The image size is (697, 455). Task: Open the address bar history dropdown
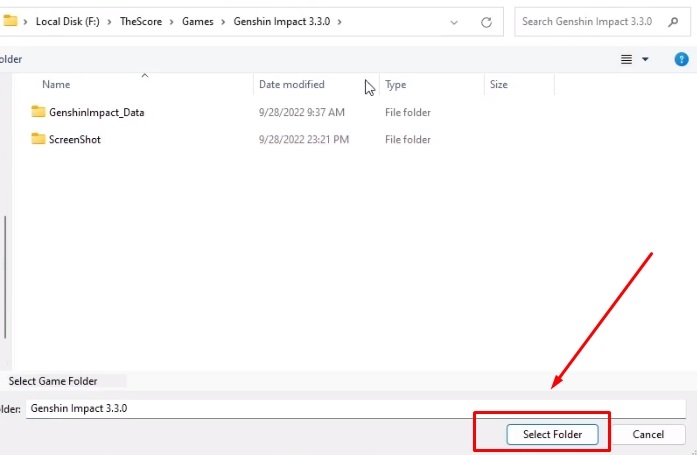pyautogui.click(x=454, y=22)
